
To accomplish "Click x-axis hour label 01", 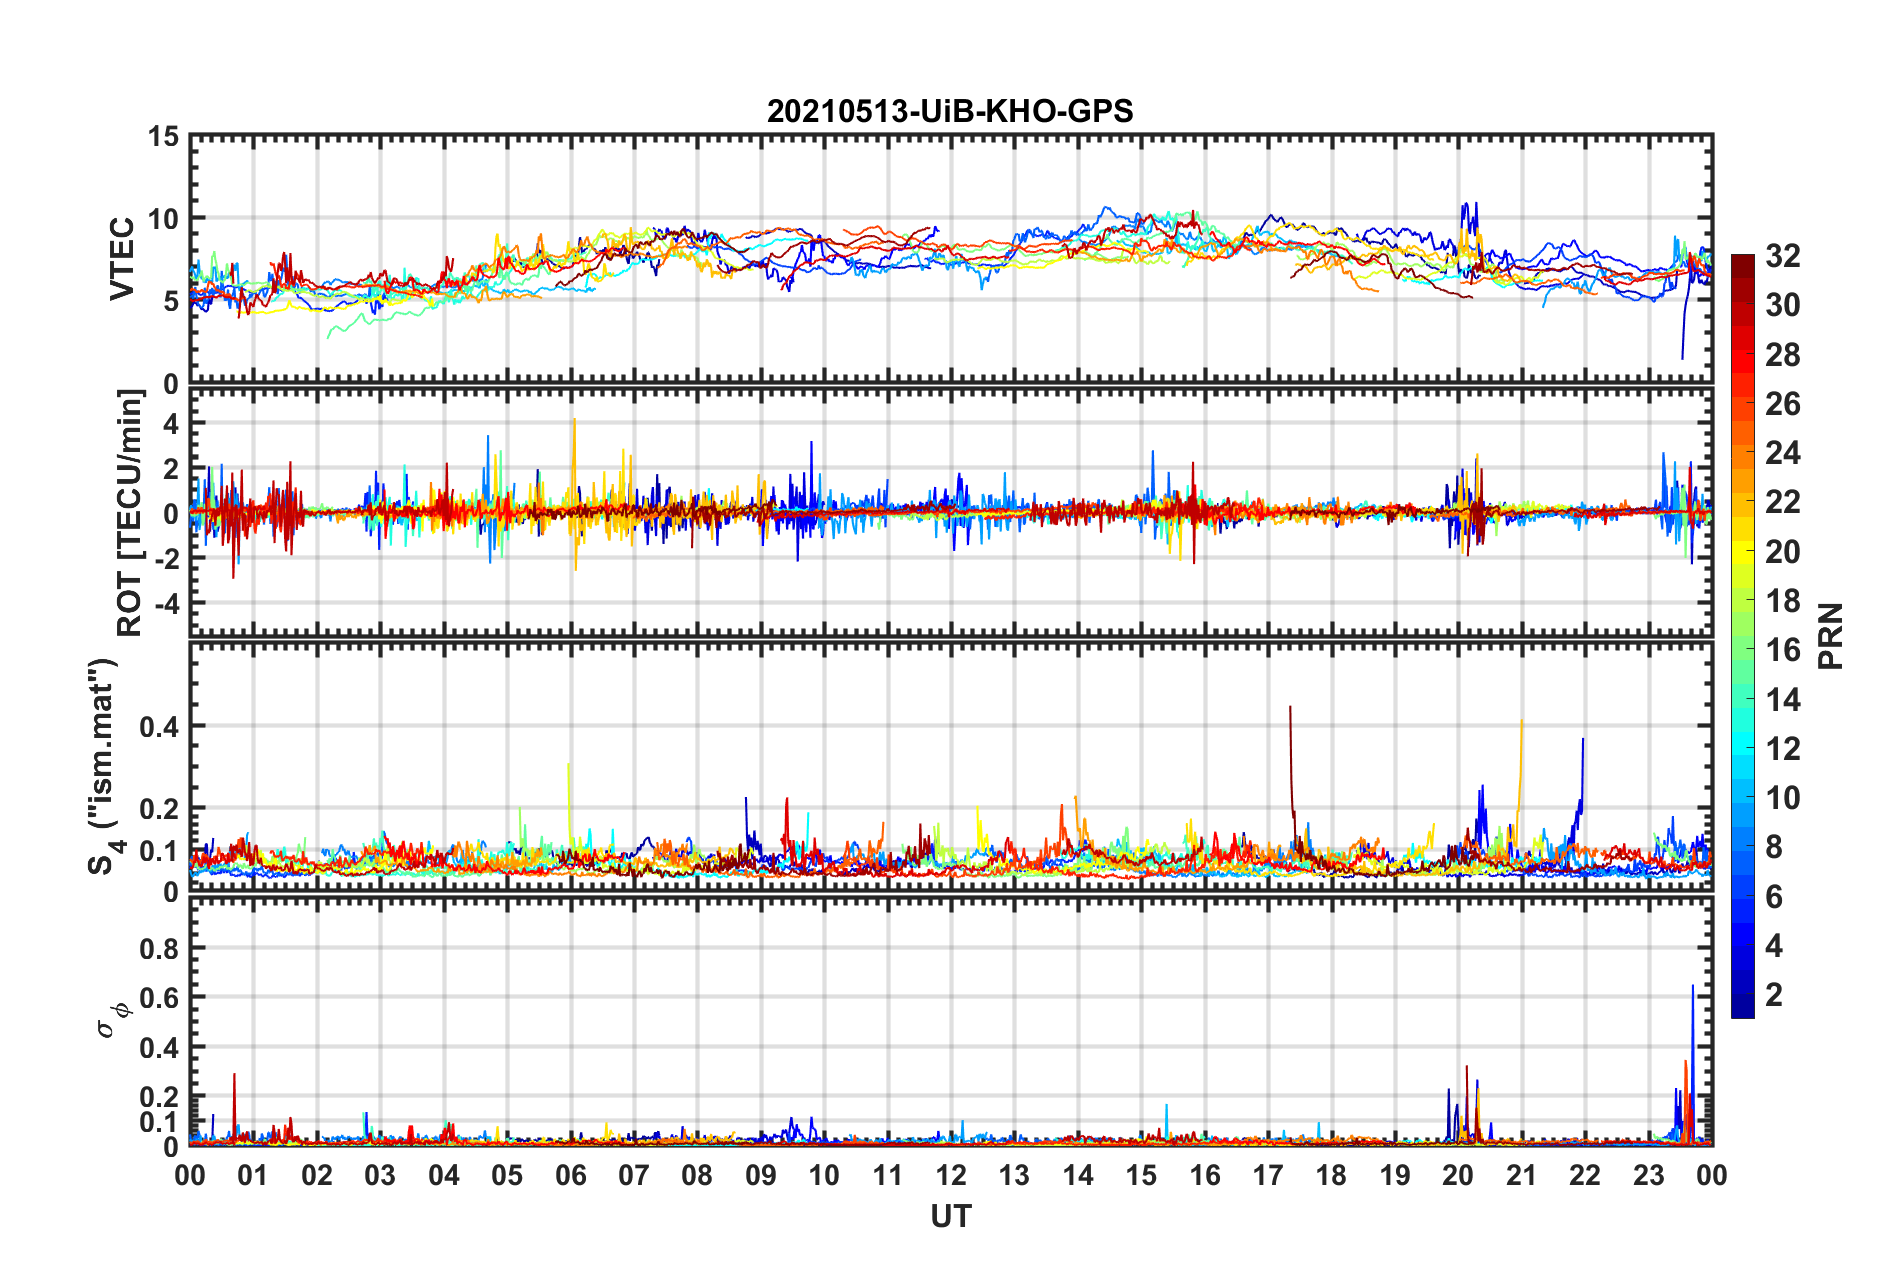I will point(253,1175).
